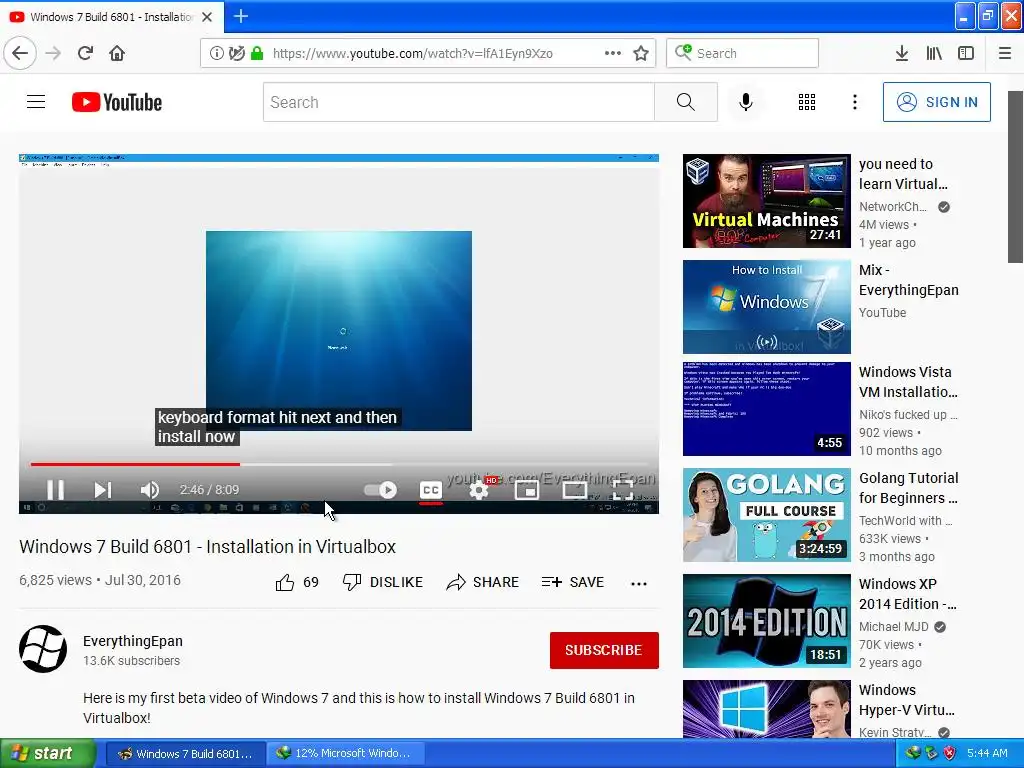This screenshot has height=768, width=1024.
Task: Go to the YouTube home logo
Action: point(117,102)
